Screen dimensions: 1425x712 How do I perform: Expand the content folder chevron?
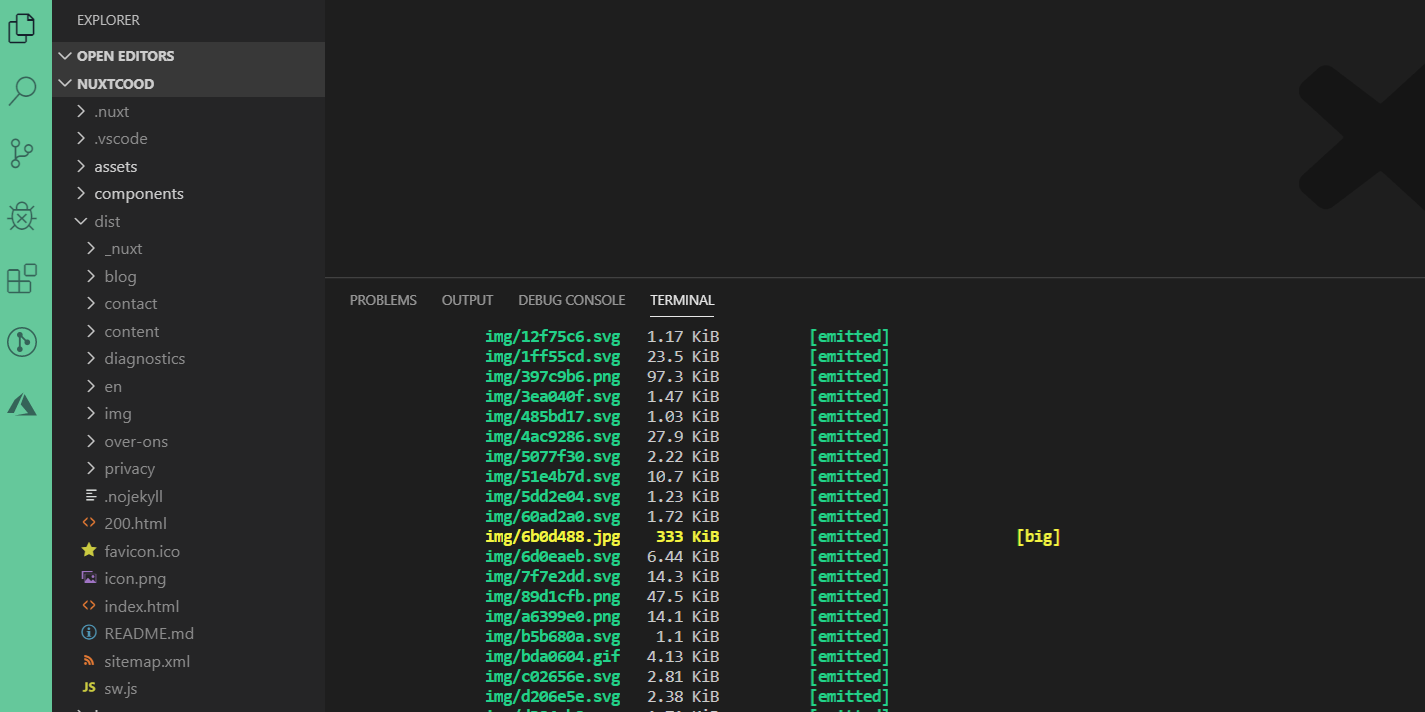click(x=91, y=331)
